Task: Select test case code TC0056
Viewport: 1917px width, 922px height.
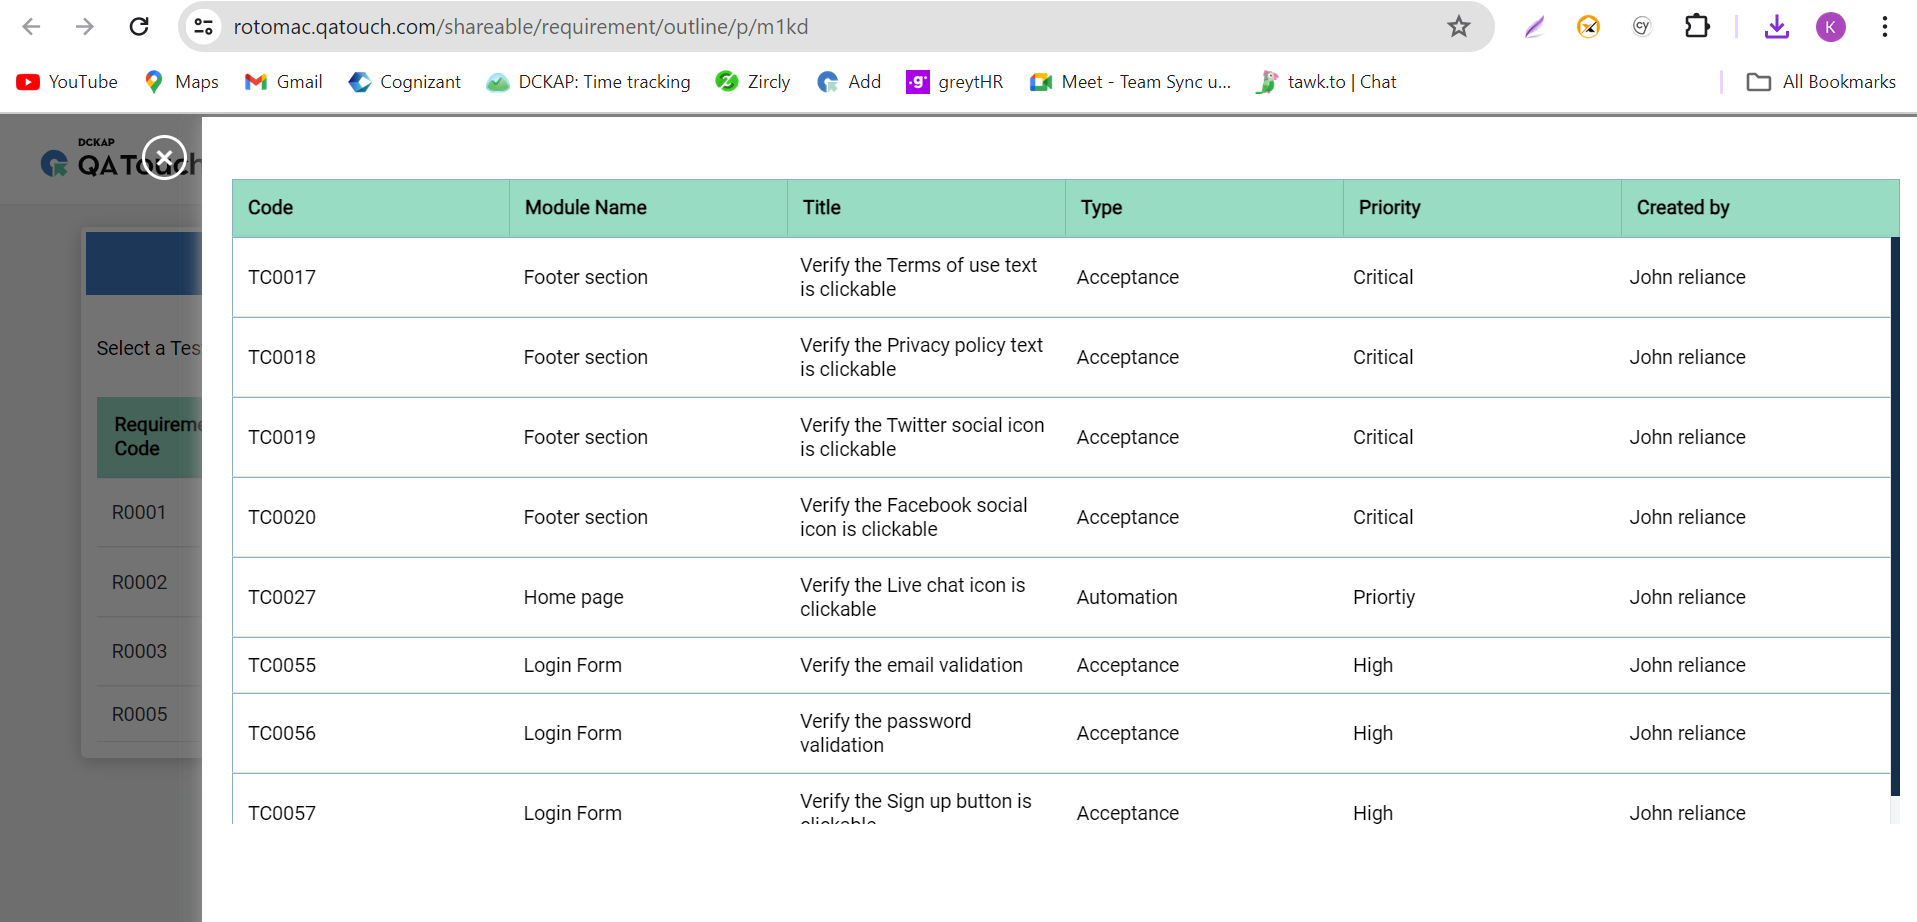Action: click(x=282, y=734)
